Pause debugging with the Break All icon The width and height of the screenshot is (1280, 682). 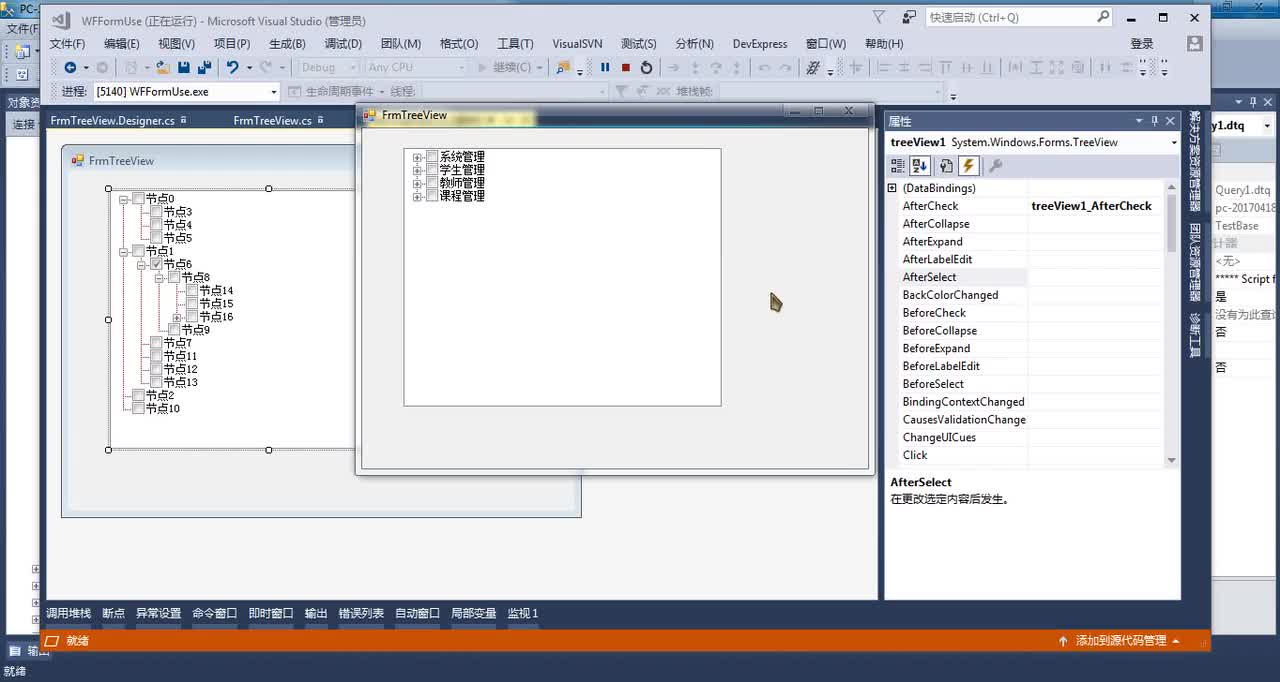605,67
